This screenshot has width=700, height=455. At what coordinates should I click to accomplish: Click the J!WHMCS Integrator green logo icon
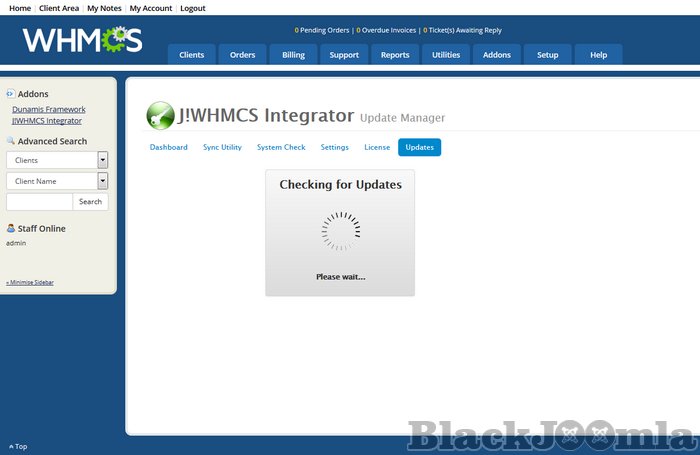(159, 115)
